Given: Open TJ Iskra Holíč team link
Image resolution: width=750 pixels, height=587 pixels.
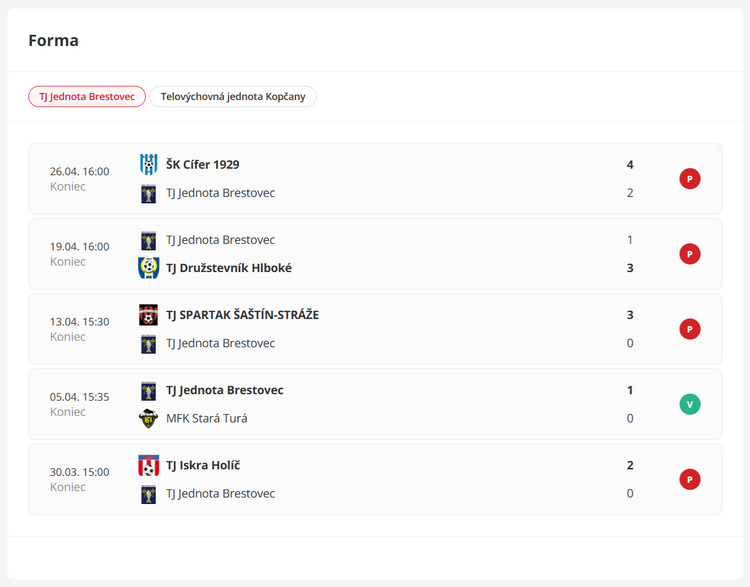Looking at the screenshot, I should pos(203,465).
